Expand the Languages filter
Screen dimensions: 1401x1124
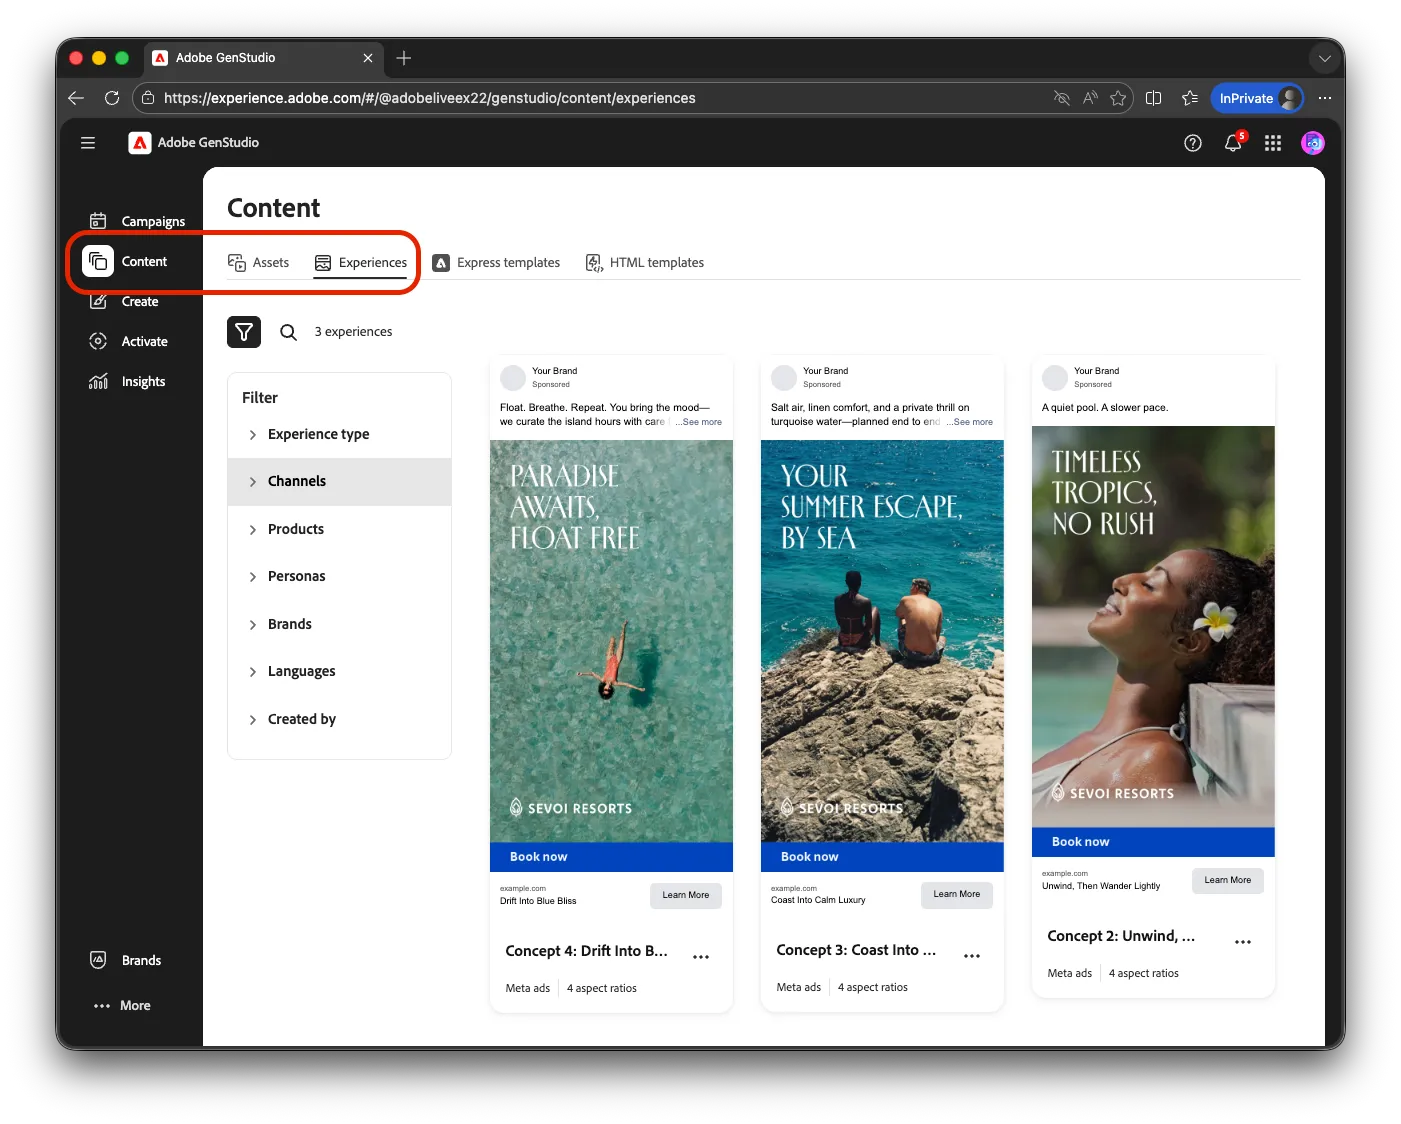tap(340, 671)
